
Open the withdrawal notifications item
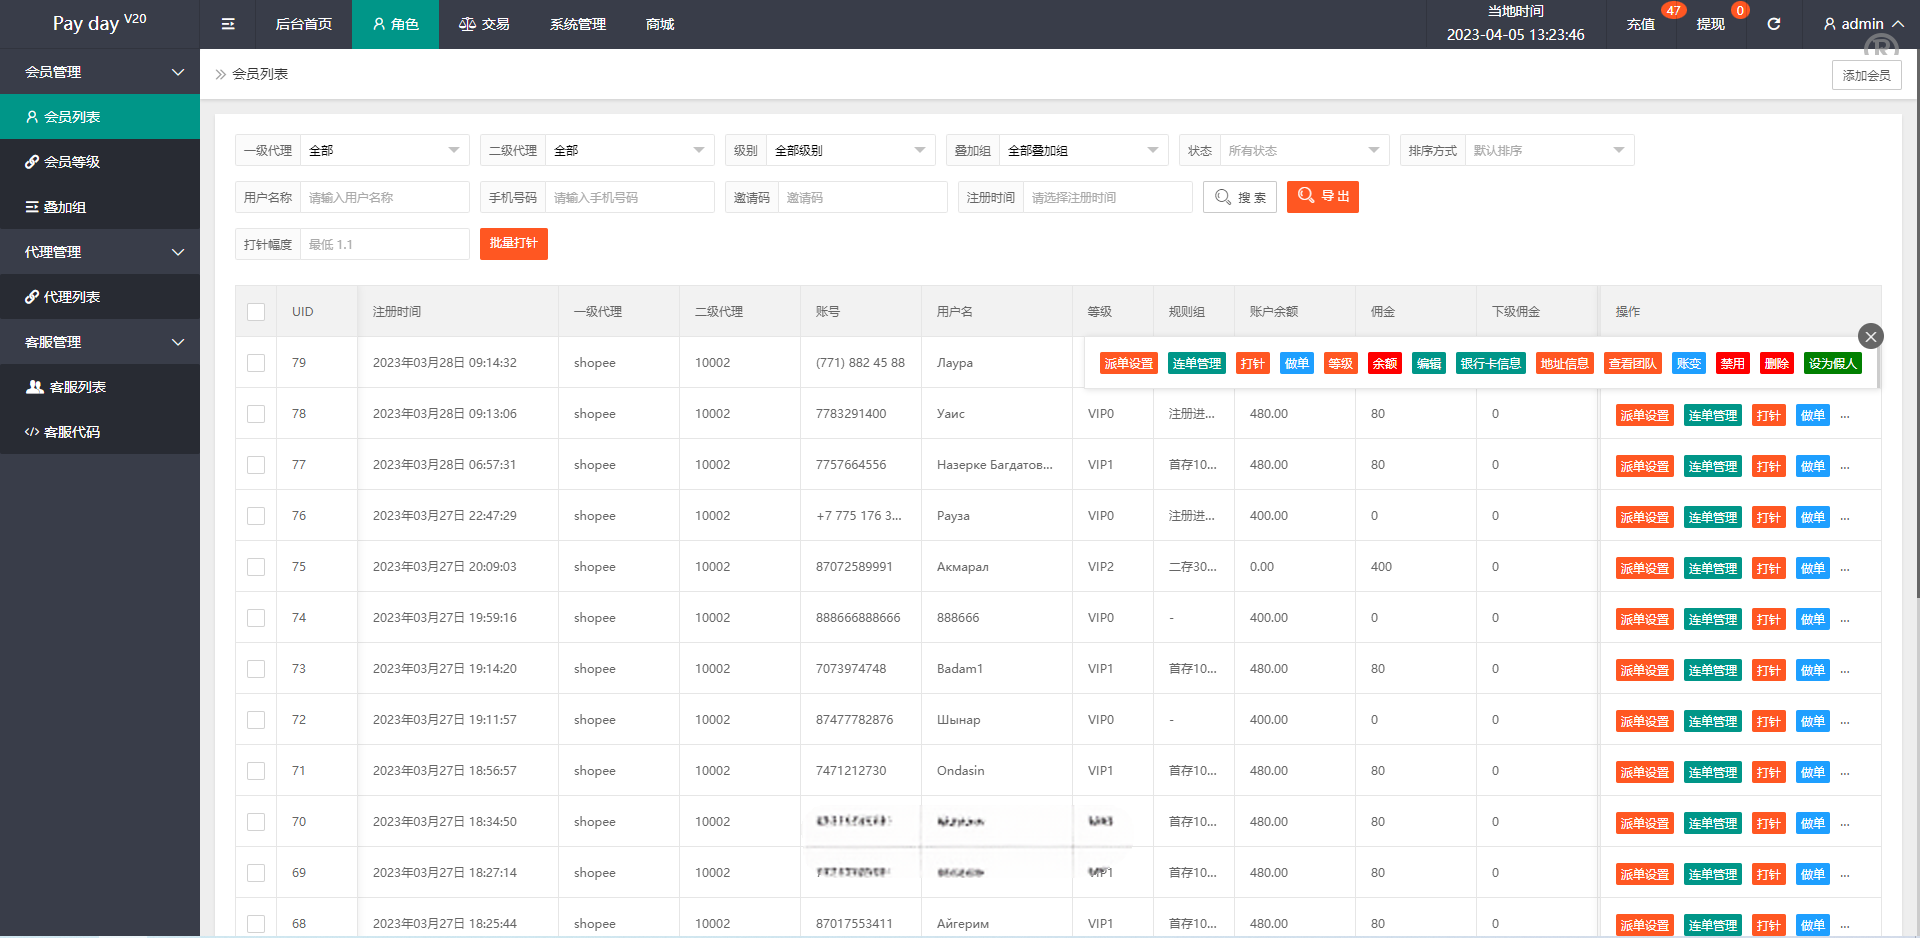(1710, 24)
